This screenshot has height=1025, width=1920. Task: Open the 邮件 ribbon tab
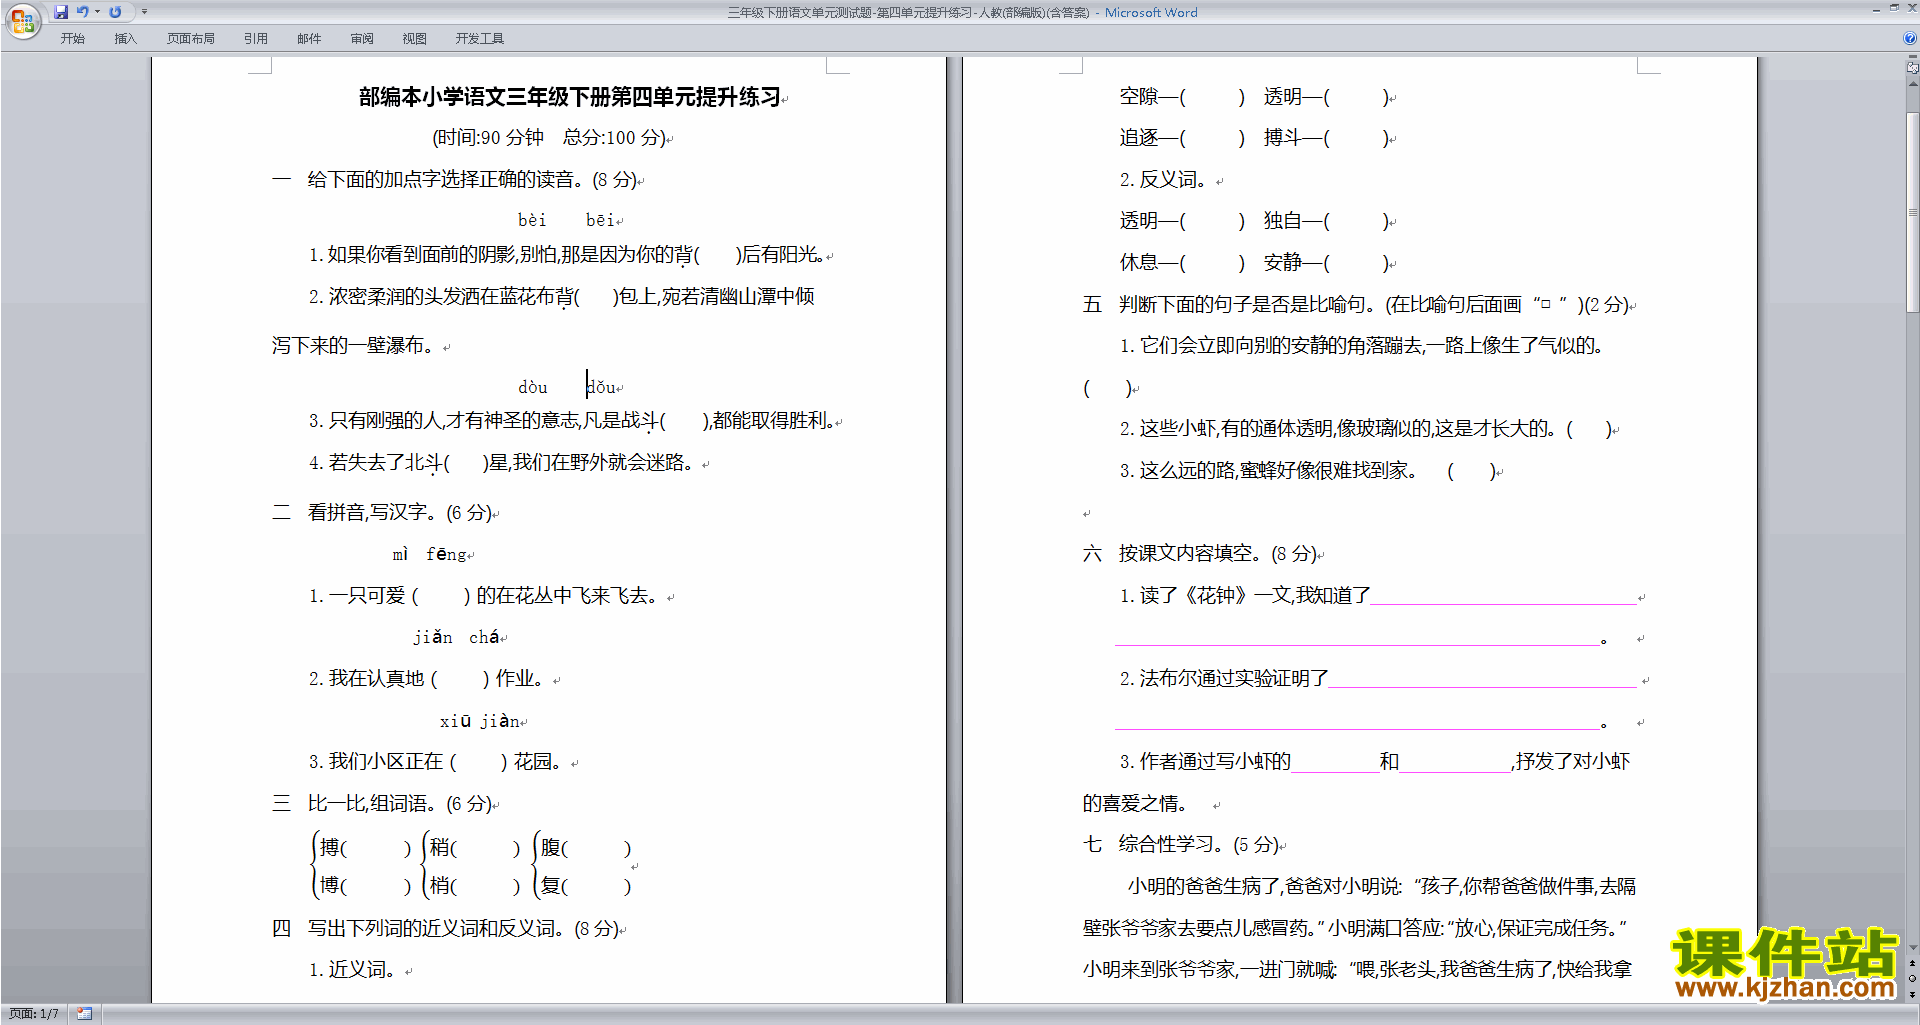309,38
